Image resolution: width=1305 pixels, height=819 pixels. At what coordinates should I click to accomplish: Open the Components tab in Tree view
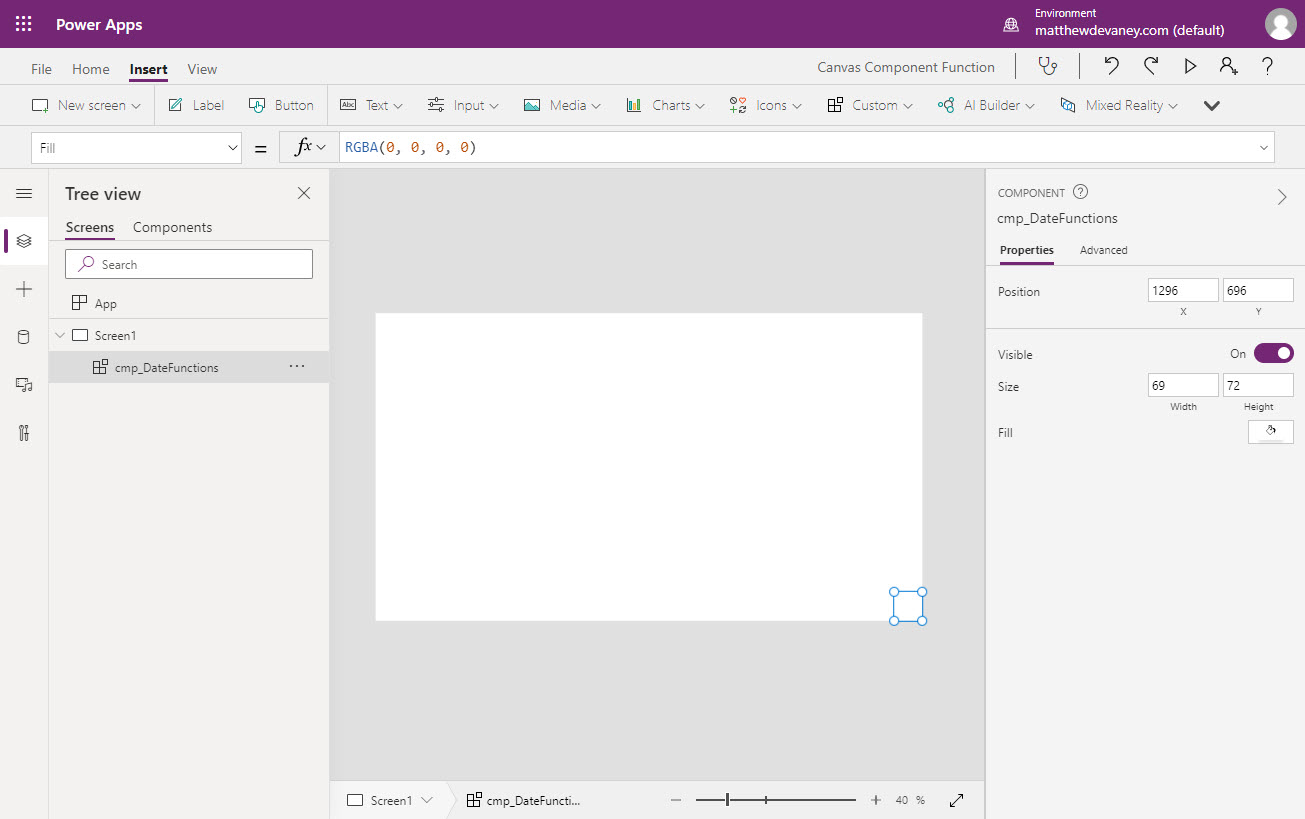(172, 227)
